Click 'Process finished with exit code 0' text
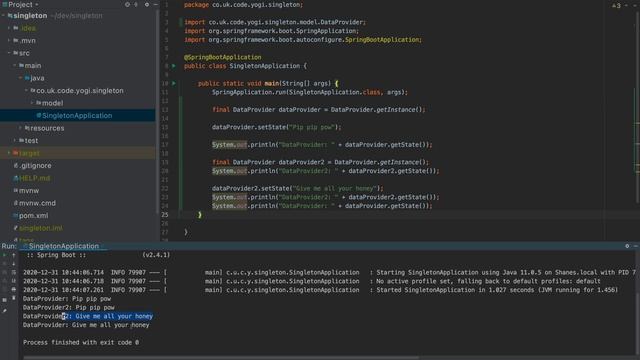This screenshot has height=360, width=640. point(81,342)
